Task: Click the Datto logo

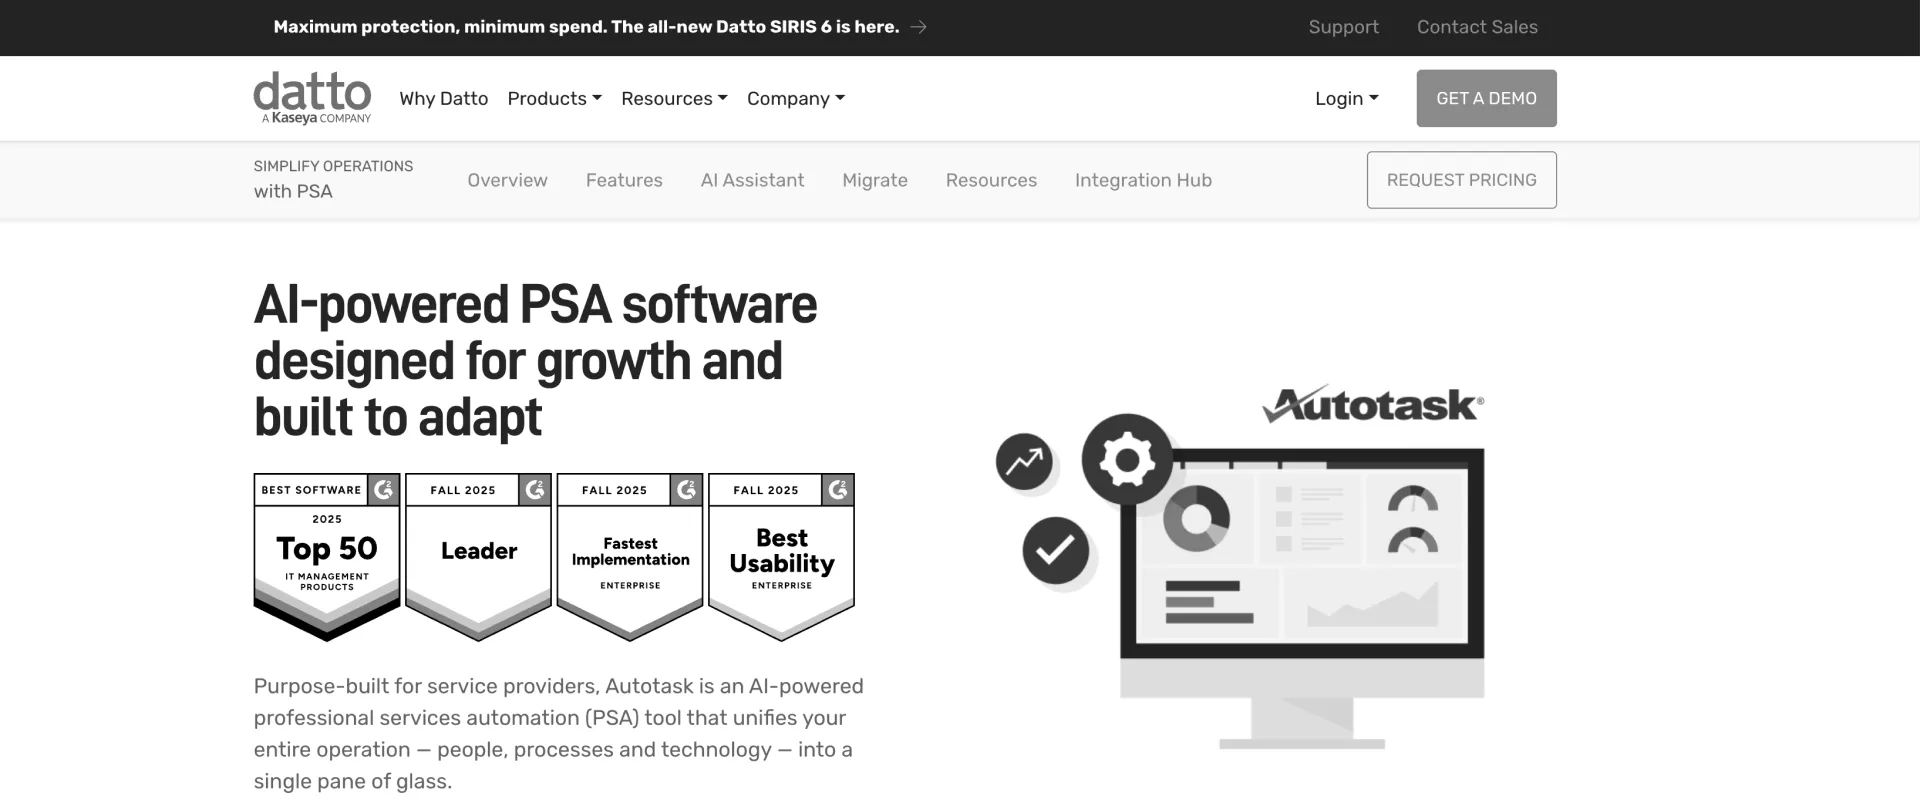Action: (312, 98)
